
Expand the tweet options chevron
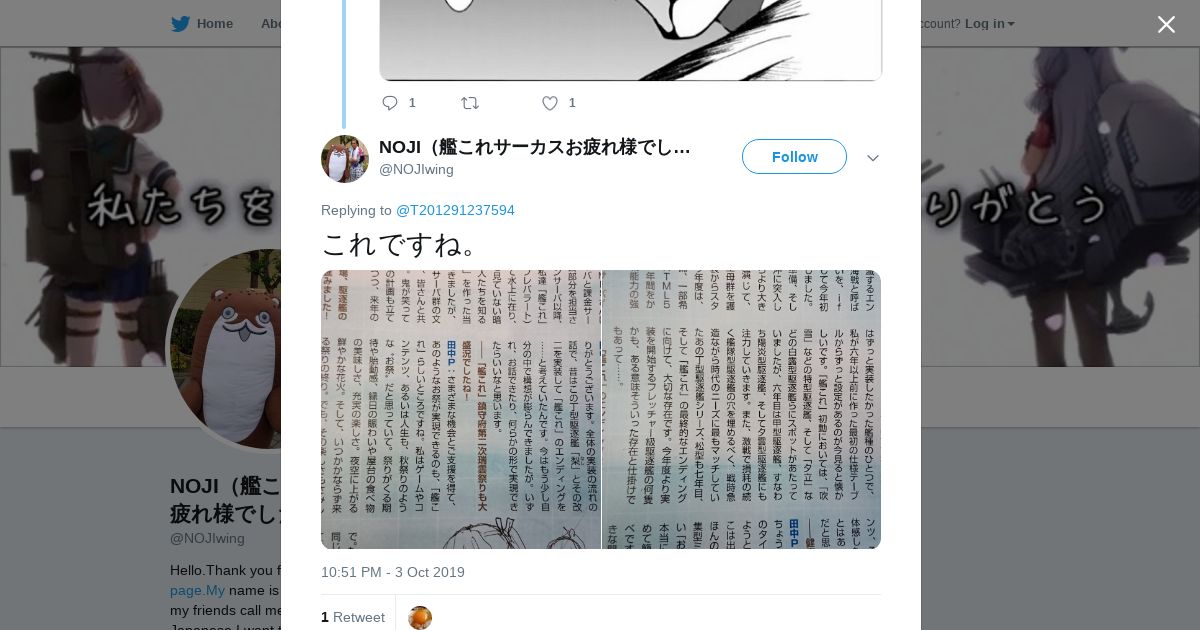873,158
